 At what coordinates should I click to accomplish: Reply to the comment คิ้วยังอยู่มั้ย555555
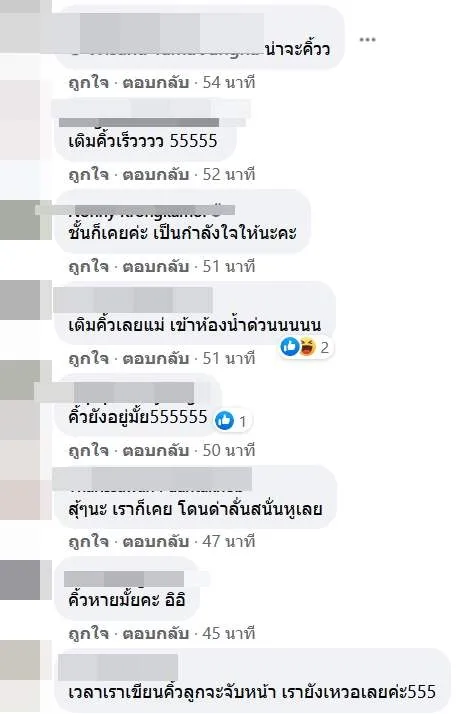155,450
